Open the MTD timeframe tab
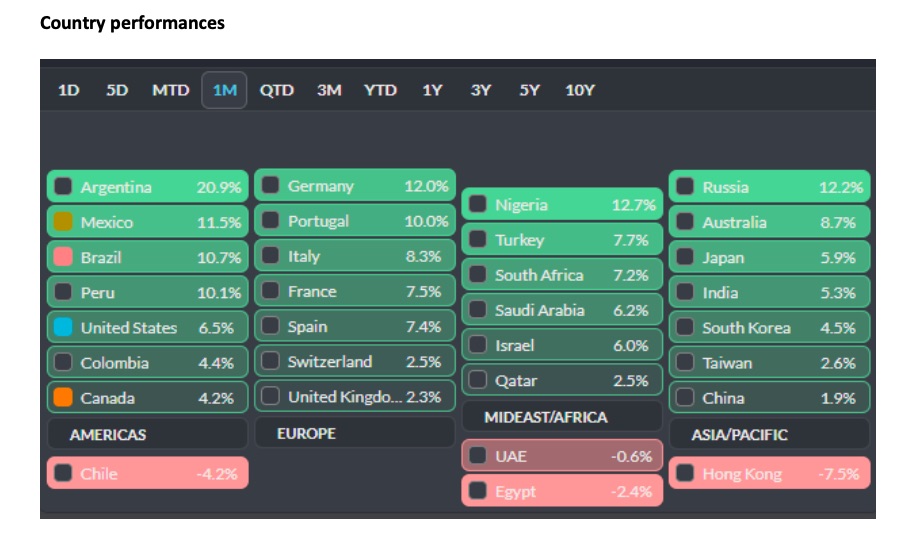 (x=170, y=90)
